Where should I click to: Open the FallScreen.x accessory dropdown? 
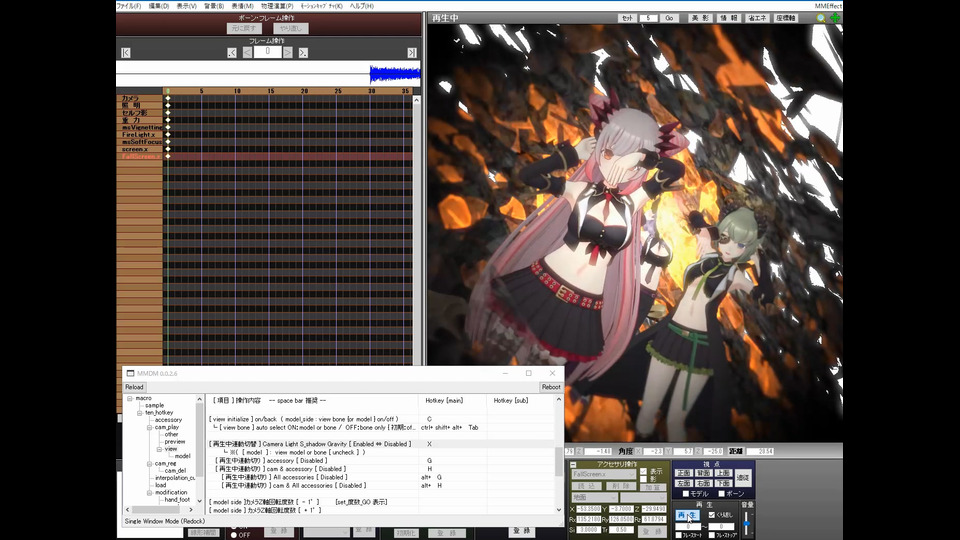pyautogui.click(x=604, y=474)
